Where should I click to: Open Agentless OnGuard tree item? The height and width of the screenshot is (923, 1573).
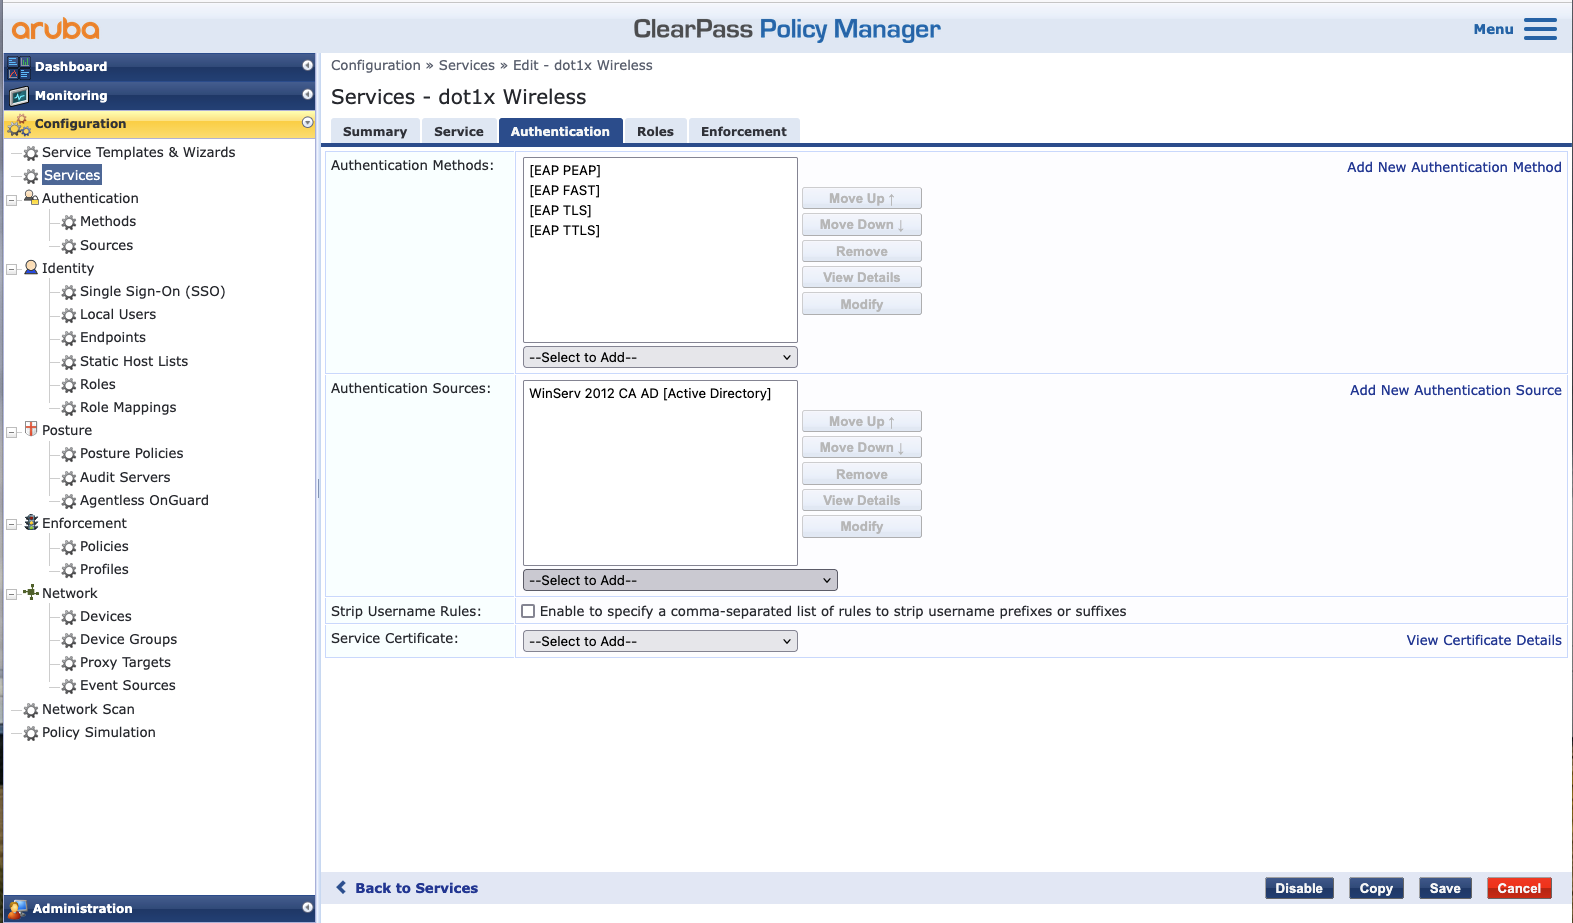tap(144, 500)
